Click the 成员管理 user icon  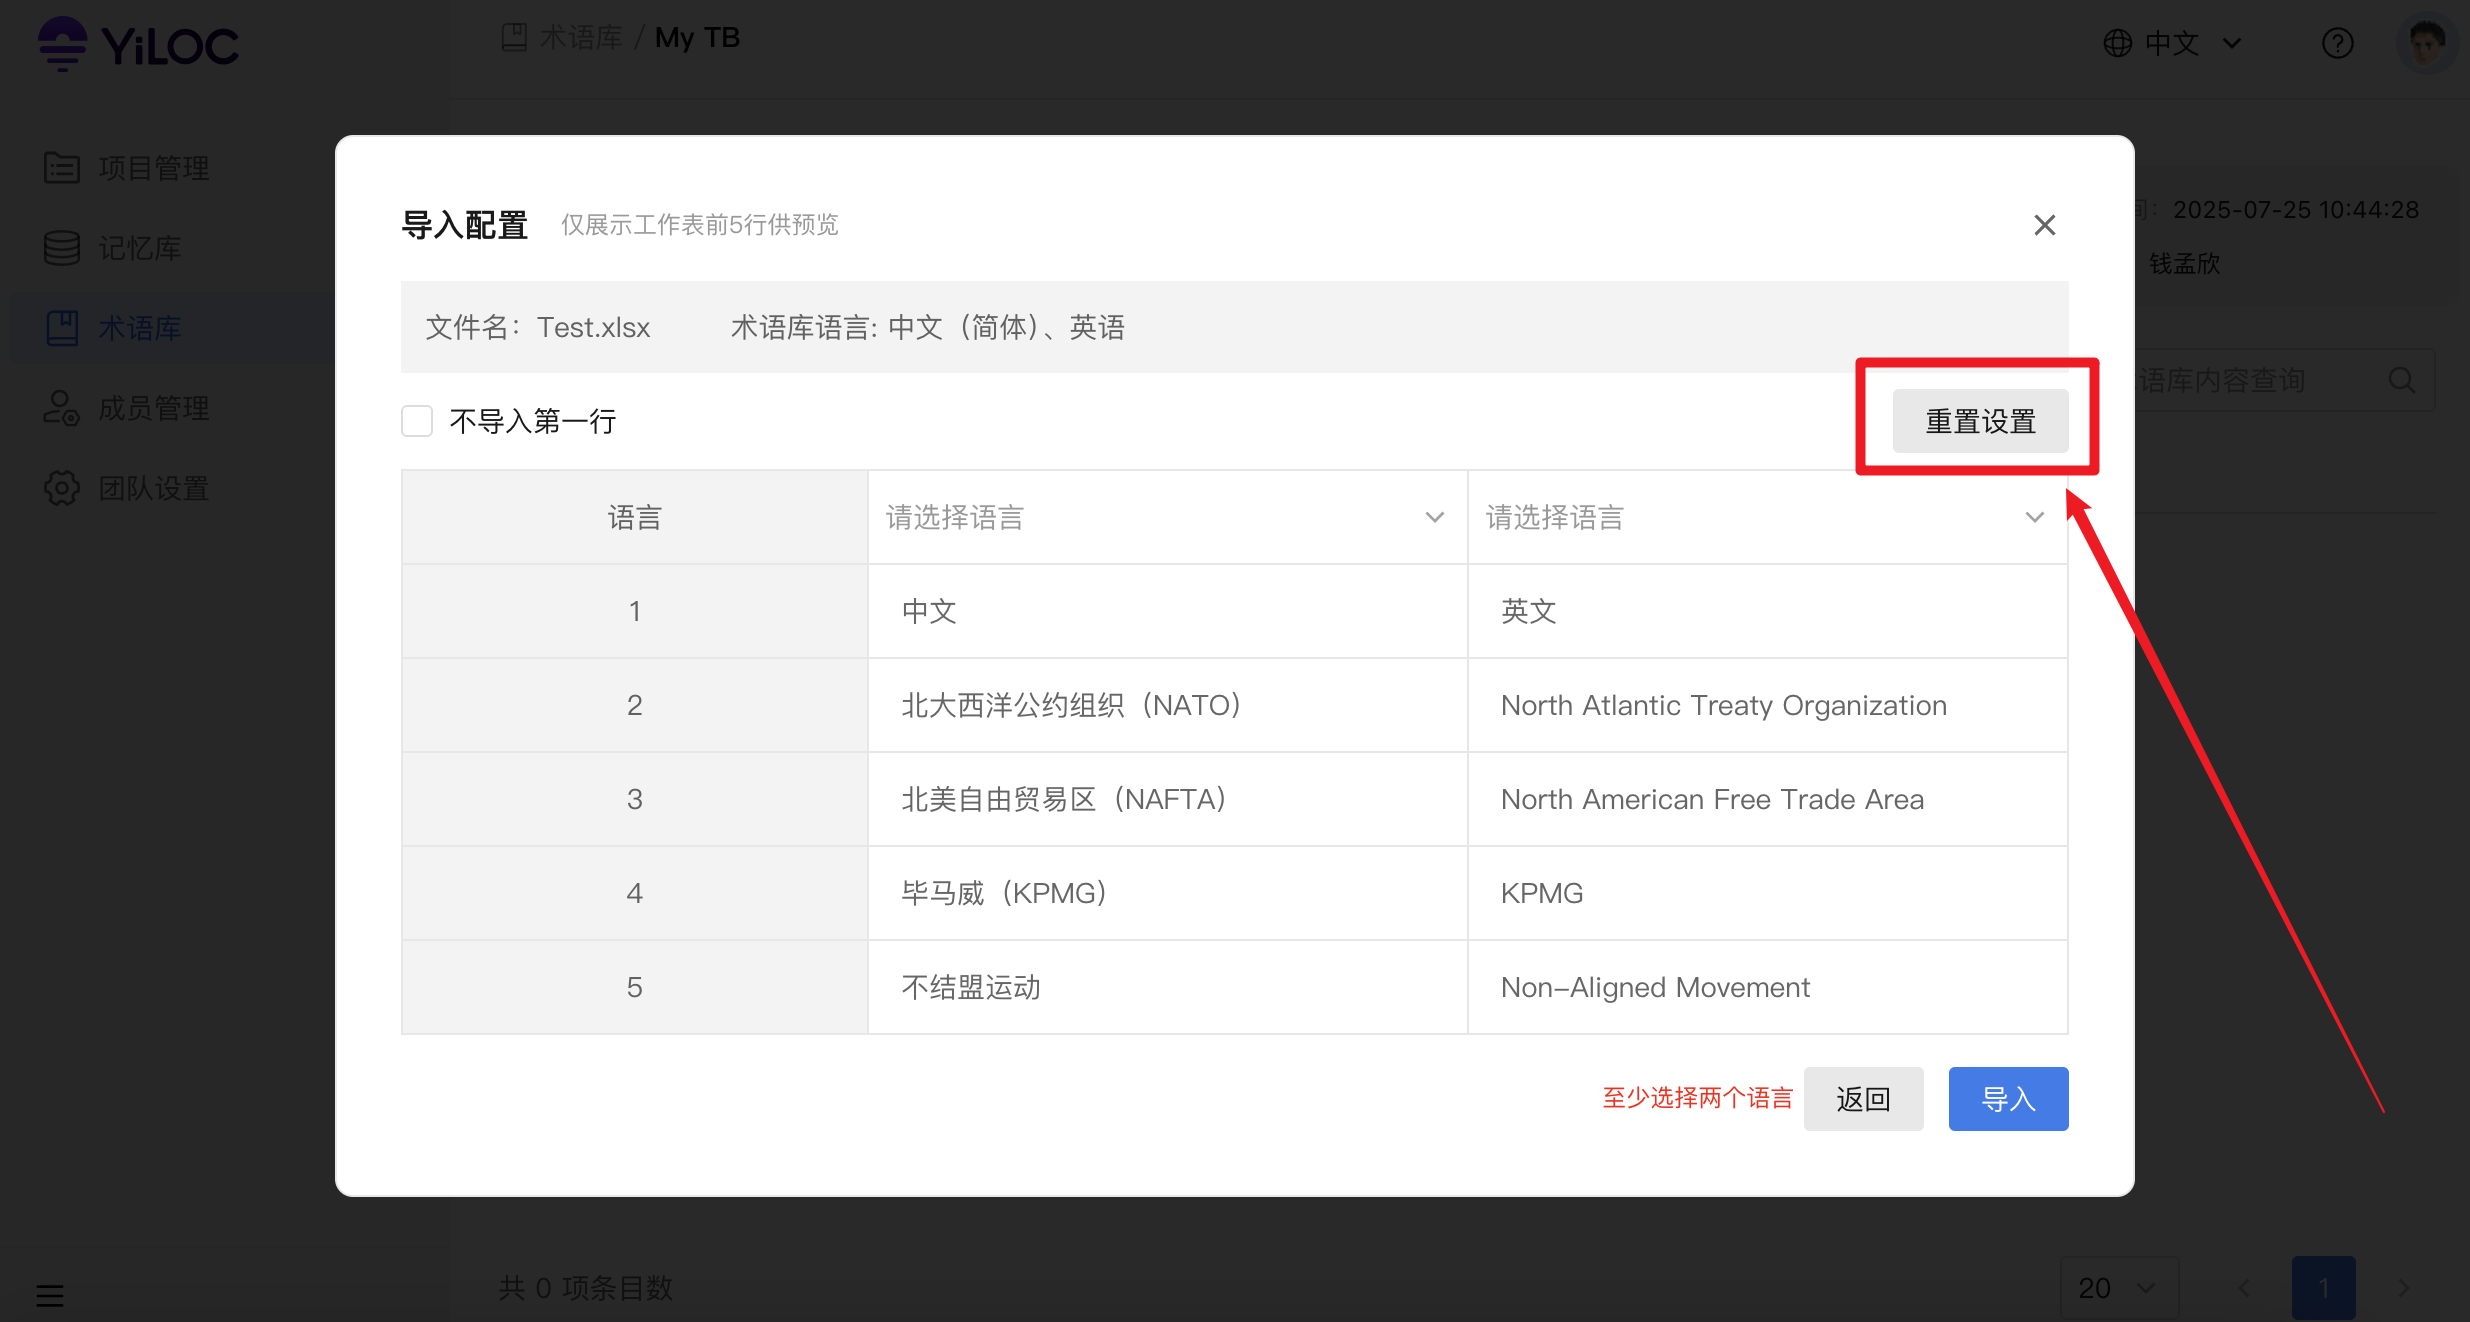coord(62,408)
